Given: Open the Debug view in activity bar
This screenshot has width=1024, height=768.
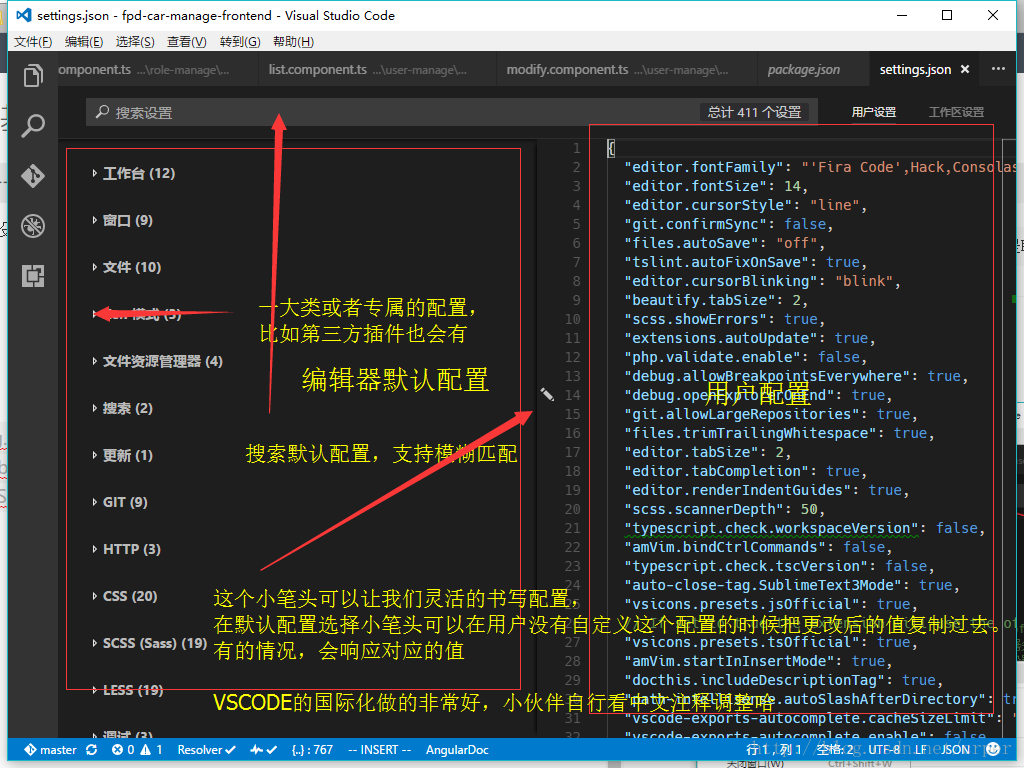Looking at the screenshot, I should pyautogui.click(x=33, y=226).
